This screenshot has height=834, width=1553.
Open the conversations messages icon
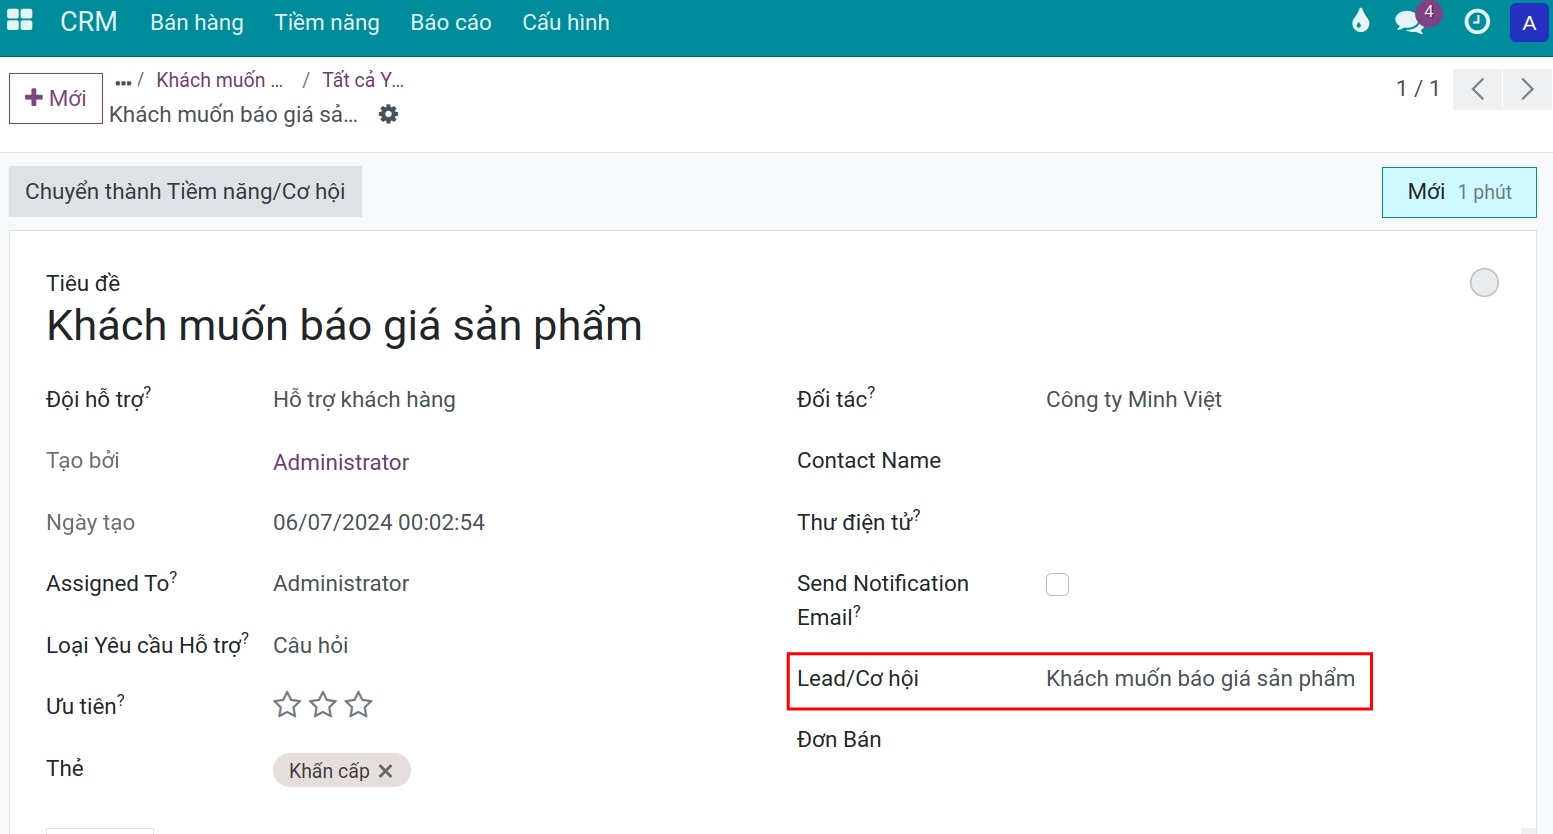1410,22
